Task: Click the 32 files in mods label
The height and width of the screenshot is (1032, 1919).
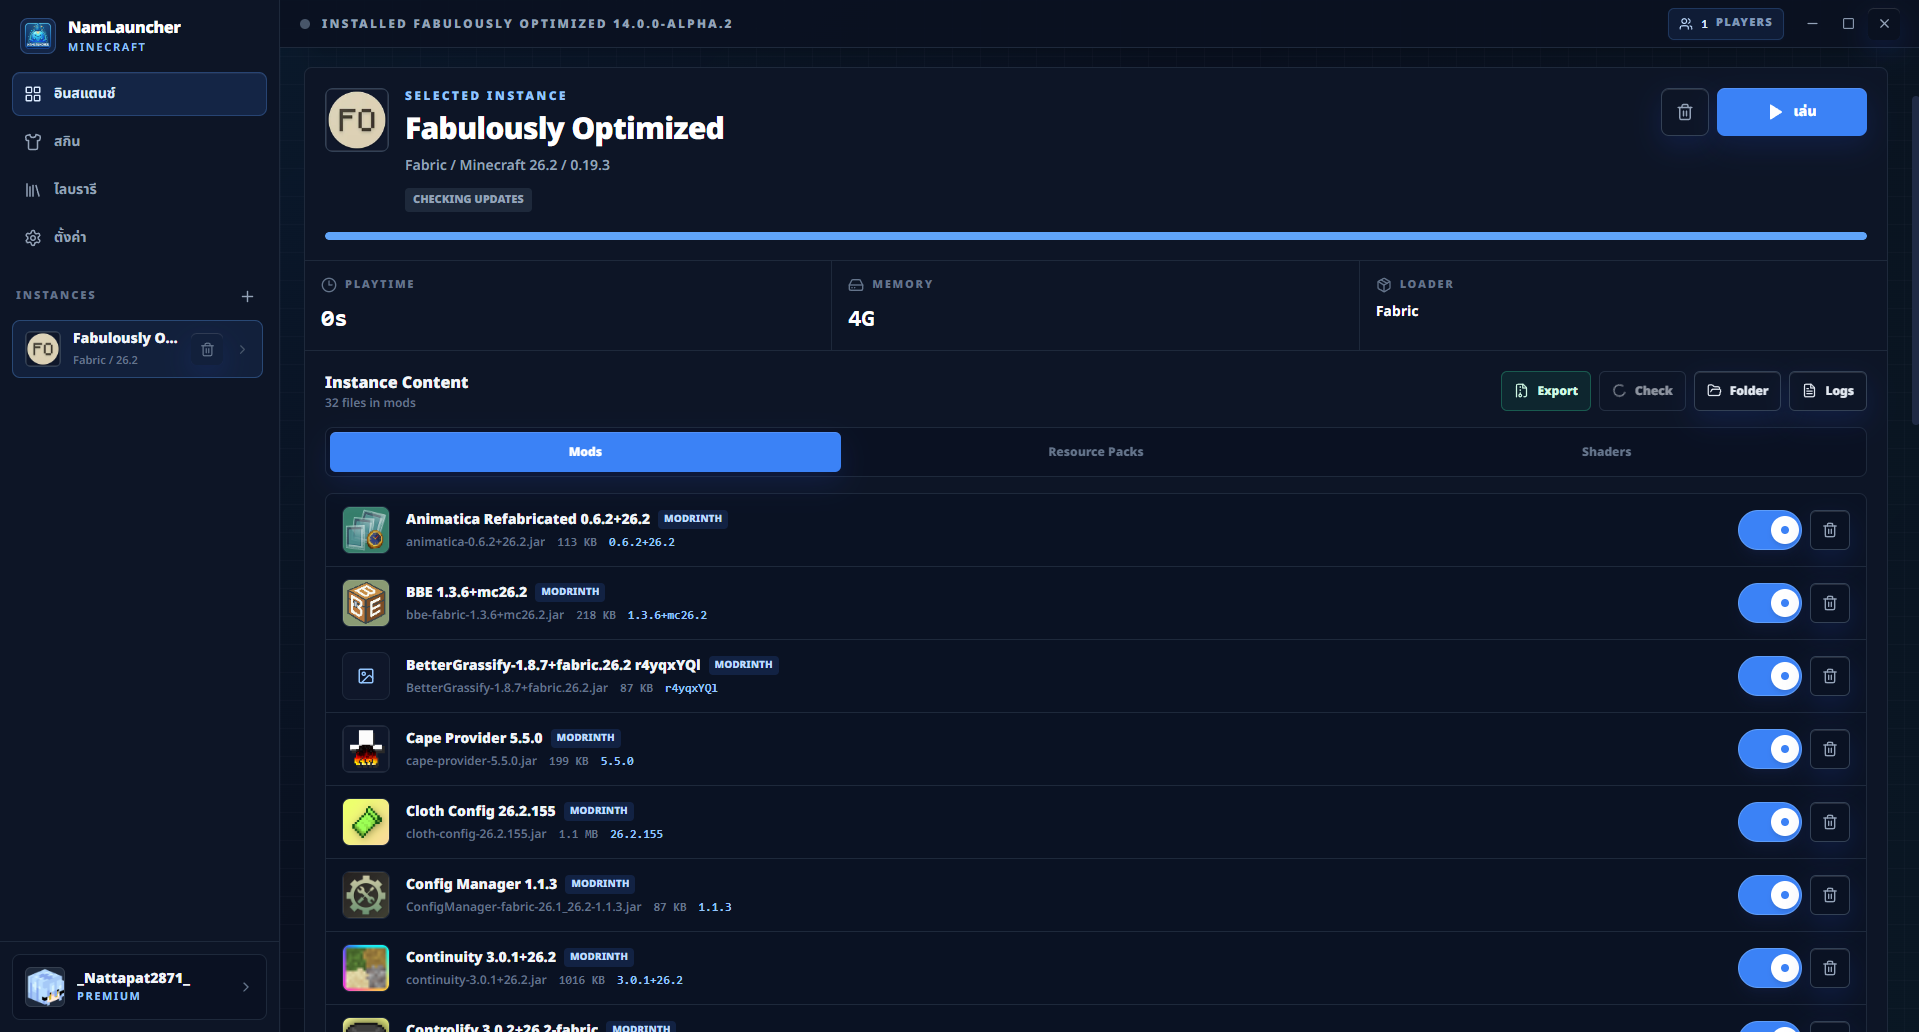Action: pyautogui.click(x=370, y=403)
